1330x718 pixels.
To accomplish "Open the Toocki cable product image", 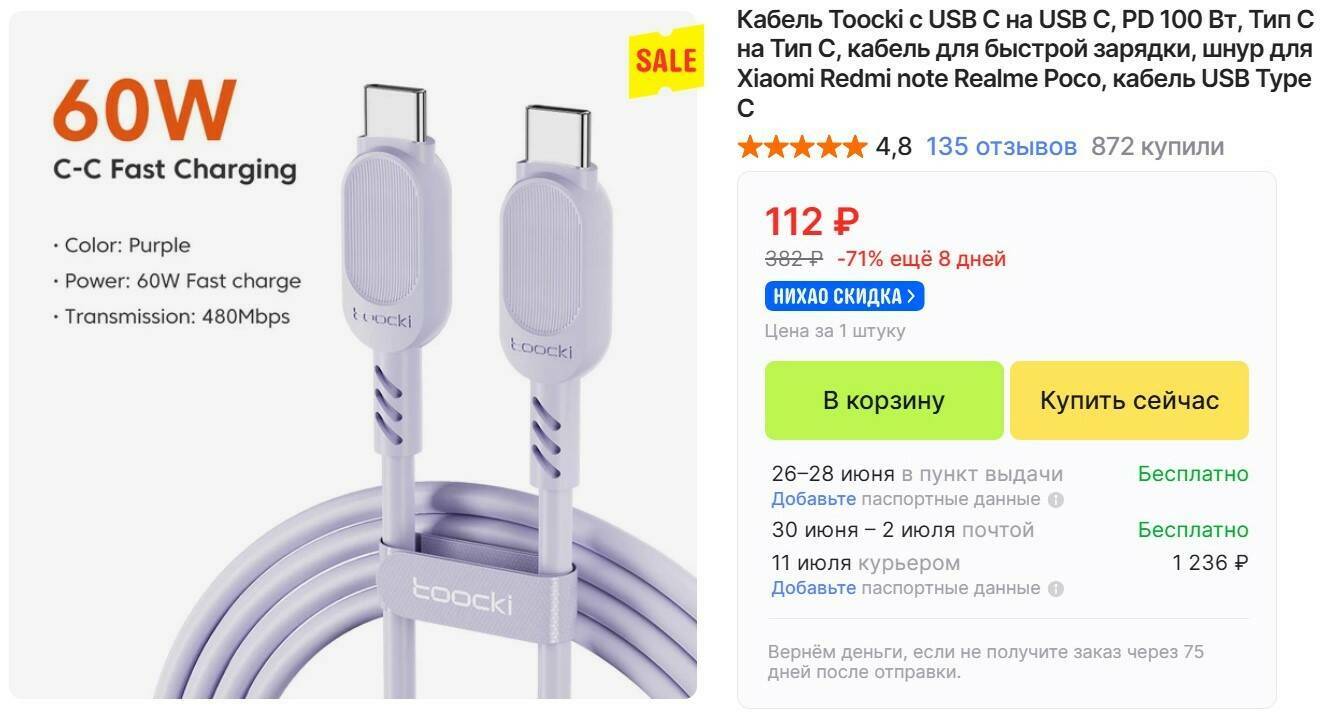I will [x=353, y=355].
